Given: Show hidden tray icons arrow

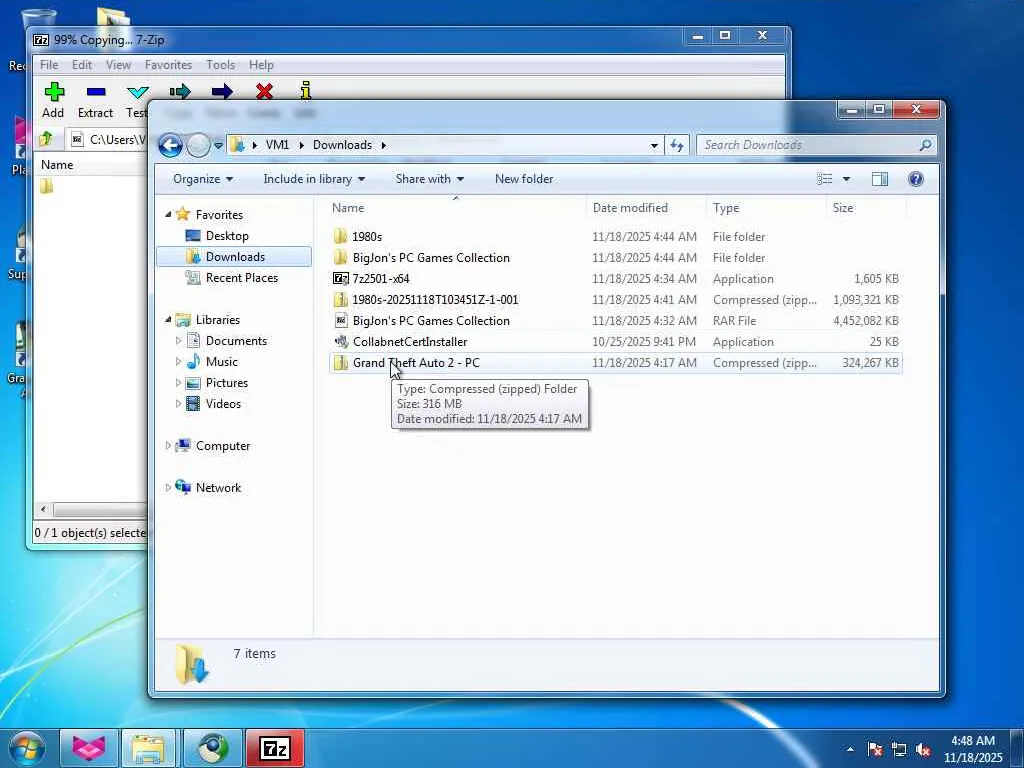Looking at the screenshot, I should click(x=850, y=750).
